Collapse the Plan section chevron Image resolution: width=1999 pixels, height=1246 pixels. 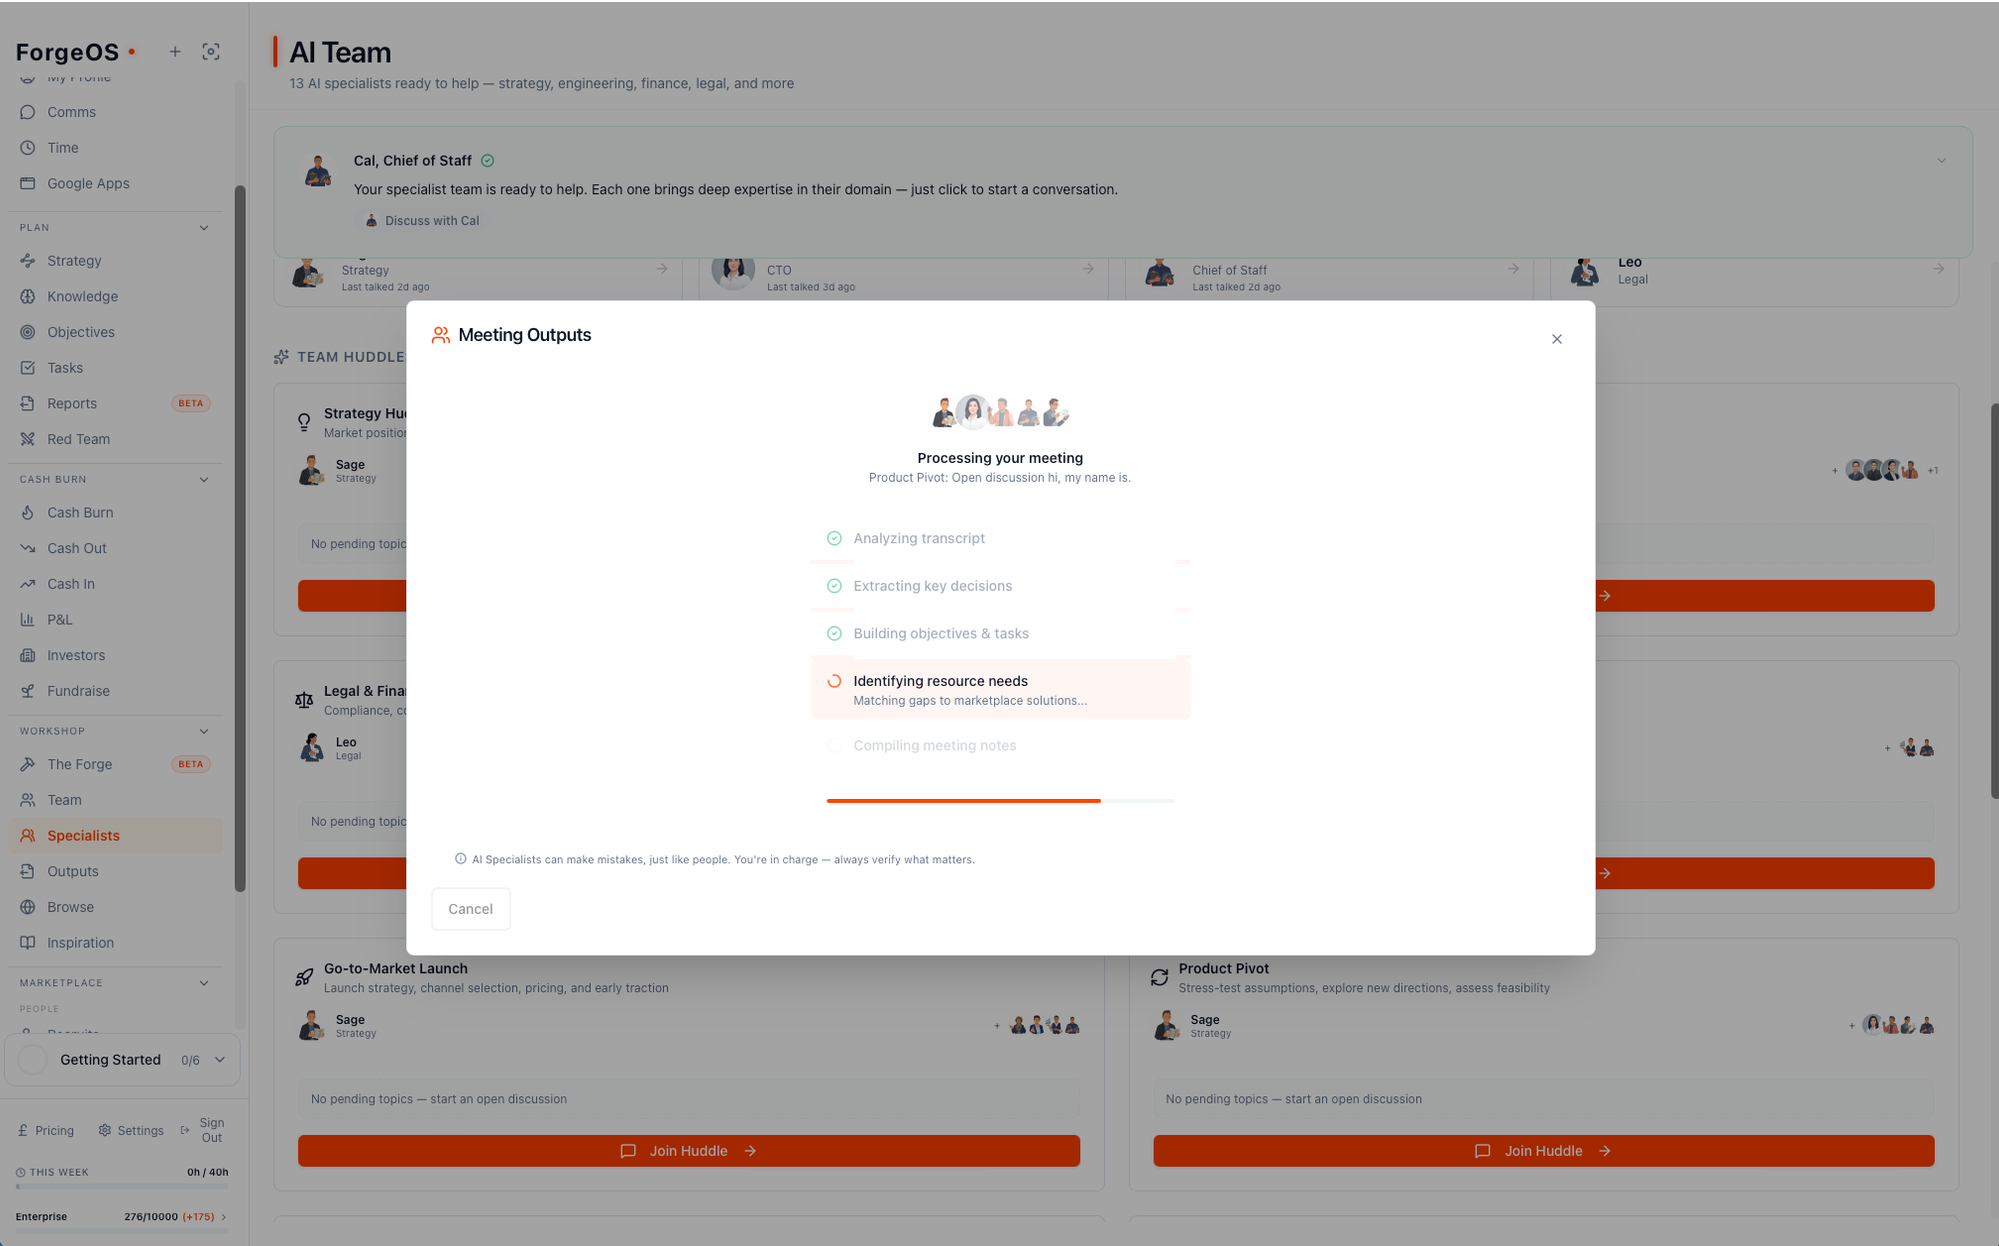(204, 228)
